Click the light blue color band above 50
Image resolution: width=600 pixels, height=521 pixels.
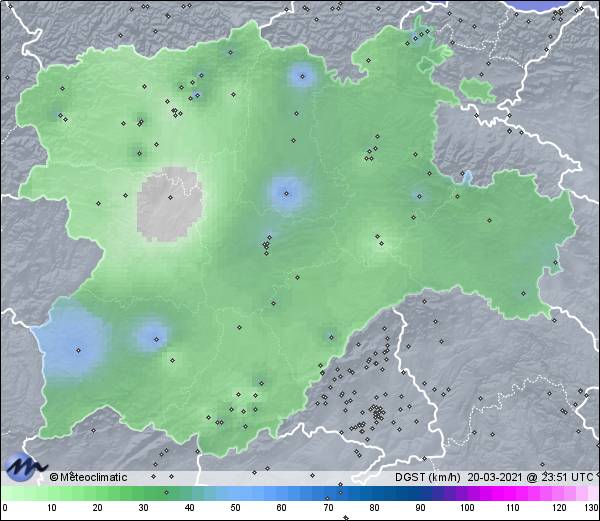236,493
